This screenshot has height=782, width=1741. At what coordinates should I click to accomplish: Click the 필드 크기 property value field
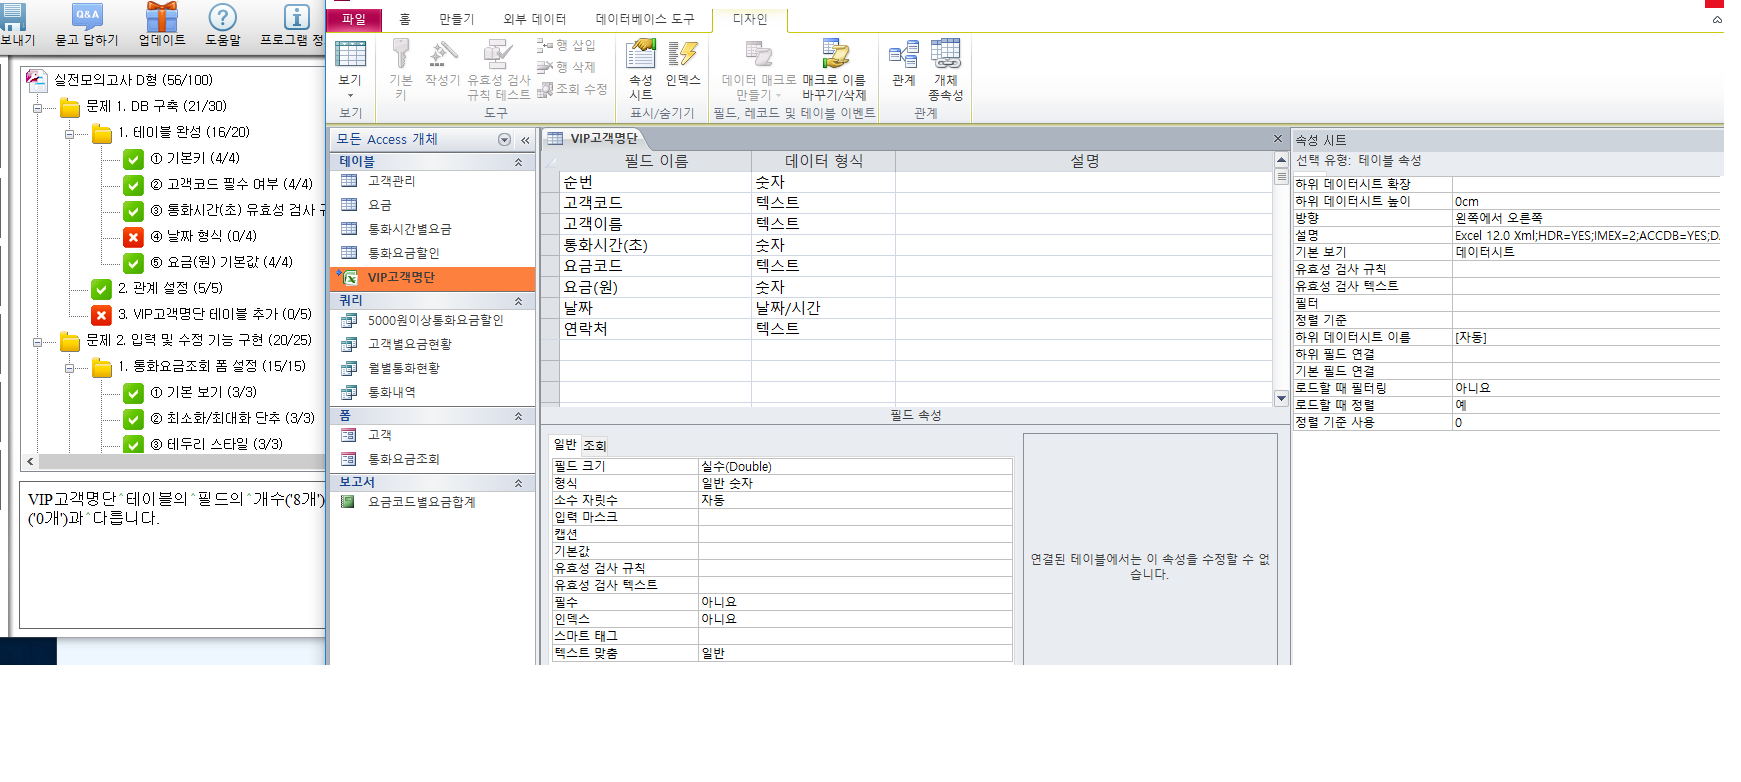[855, 467]
